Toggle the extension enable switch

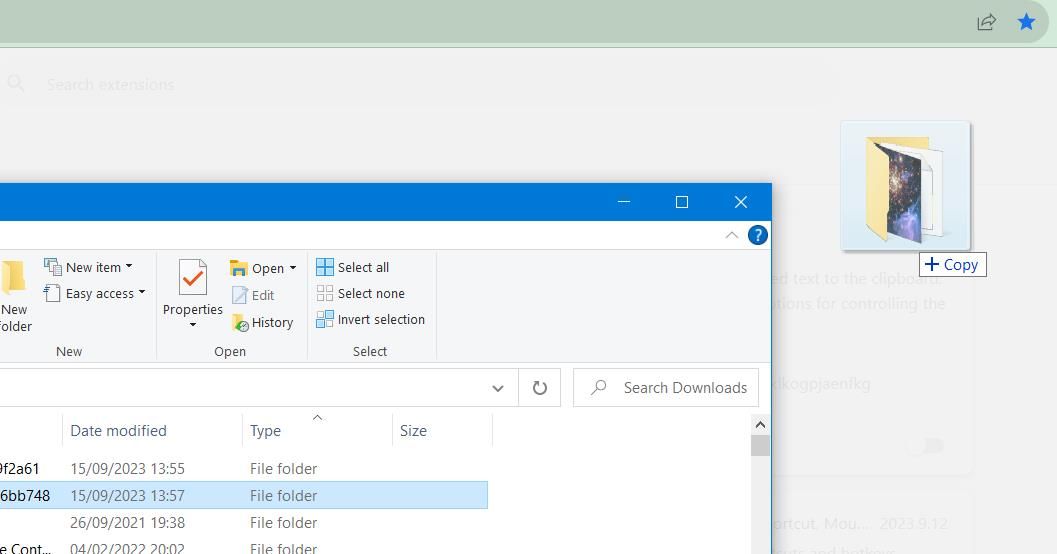[925, 447]
